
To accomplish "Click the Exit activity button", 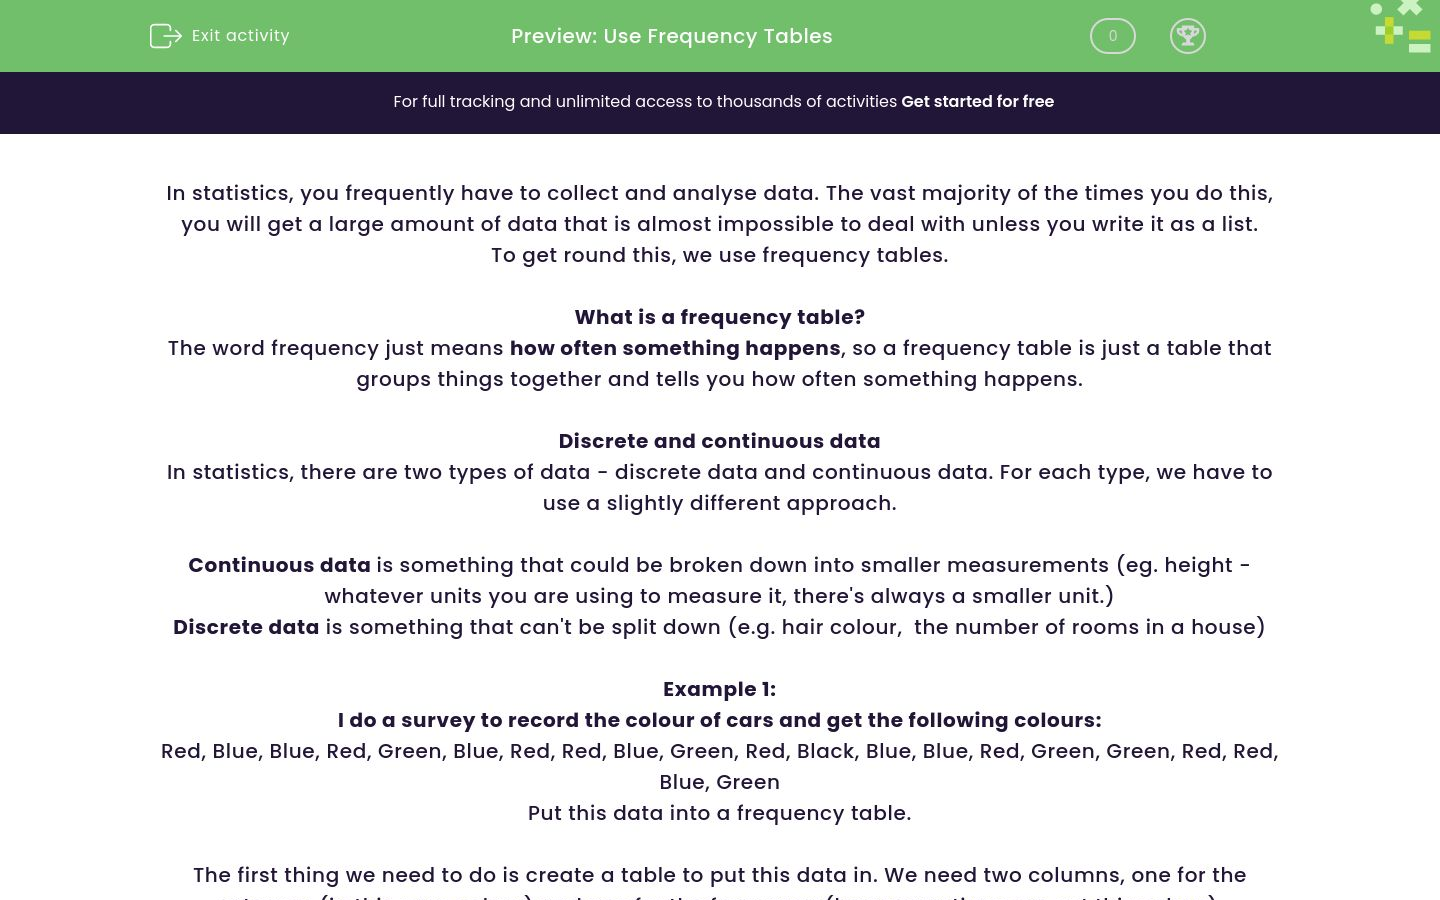I will coord(219,36).
